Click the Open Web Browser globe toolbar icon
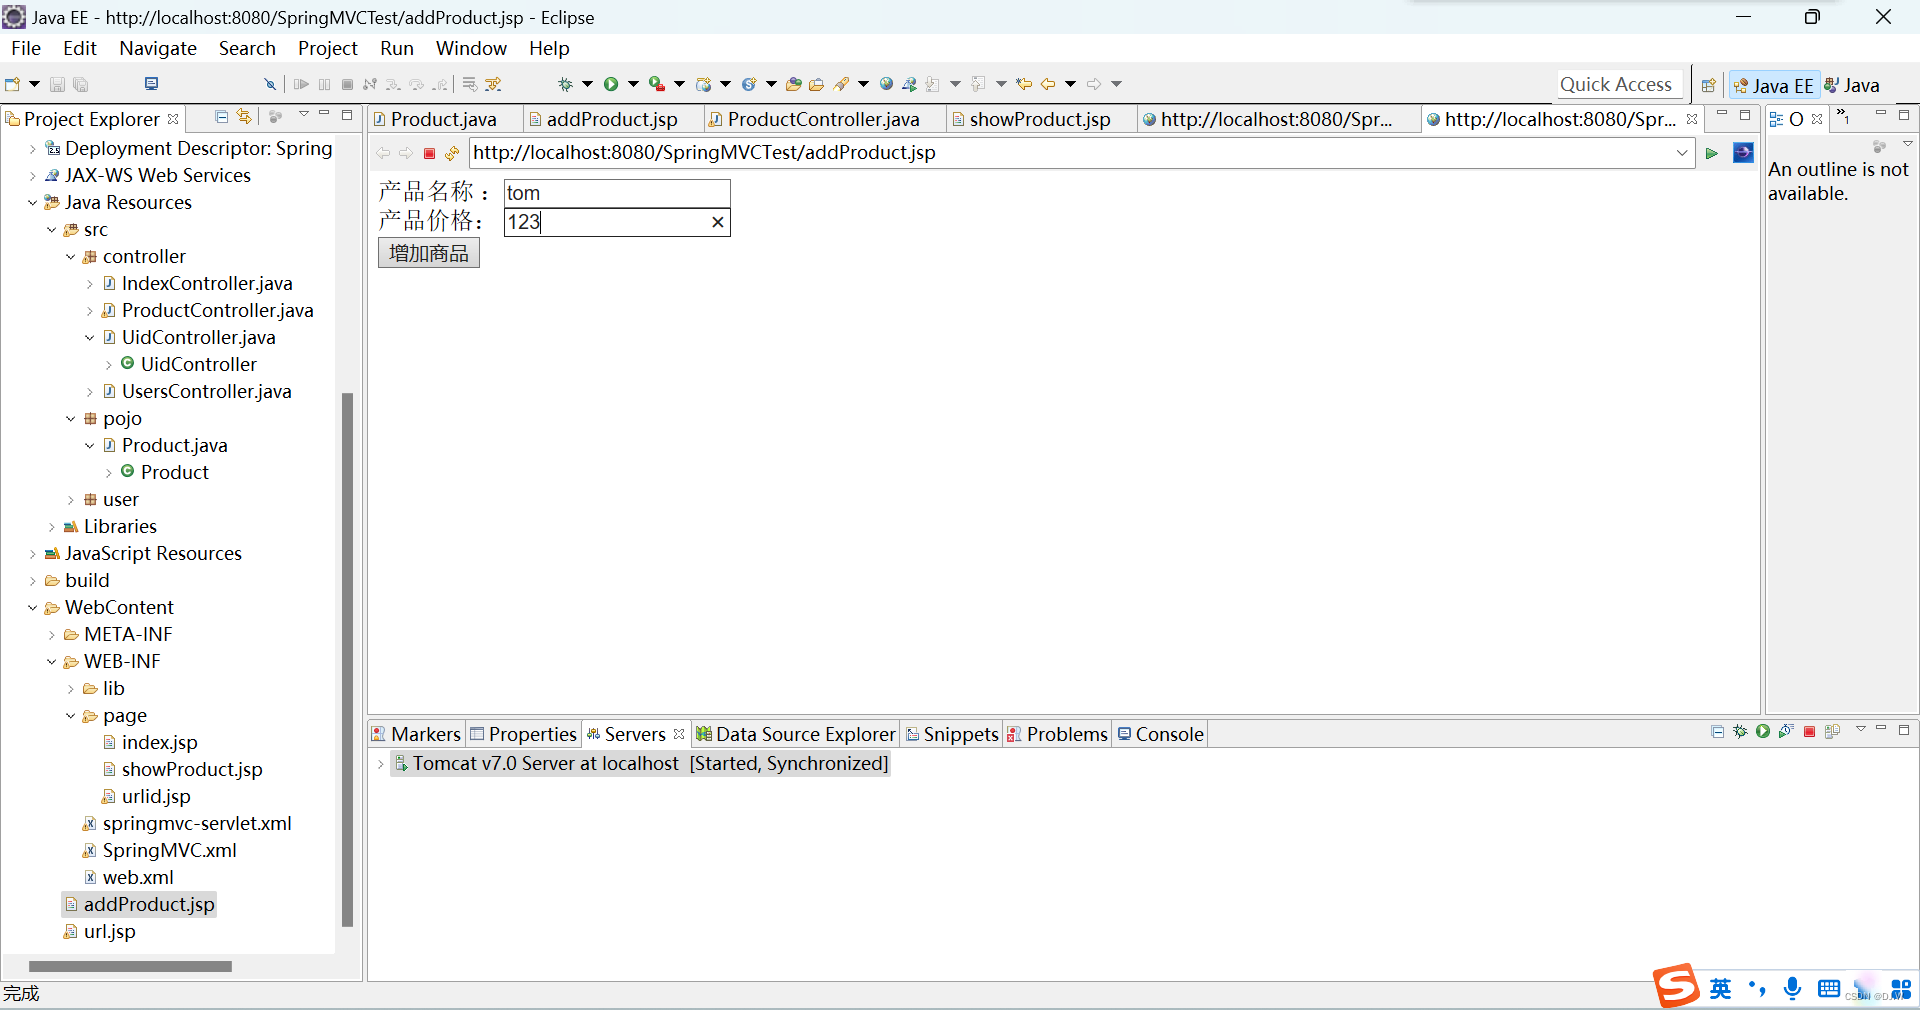 tap(886, 84)
